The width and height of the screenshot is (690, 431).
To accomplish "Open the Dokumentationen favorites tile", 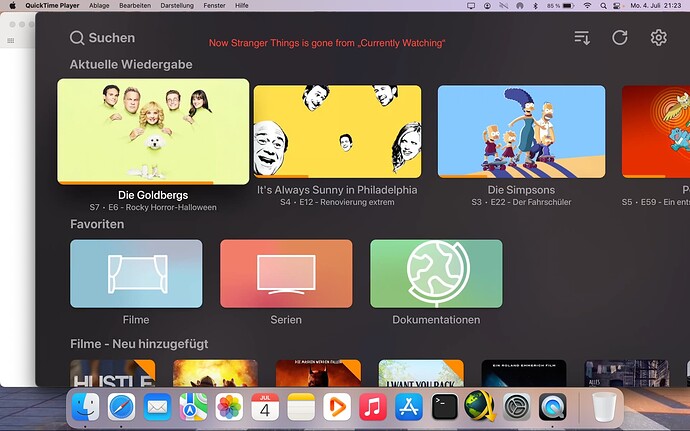I will click(x=437, y=273).
